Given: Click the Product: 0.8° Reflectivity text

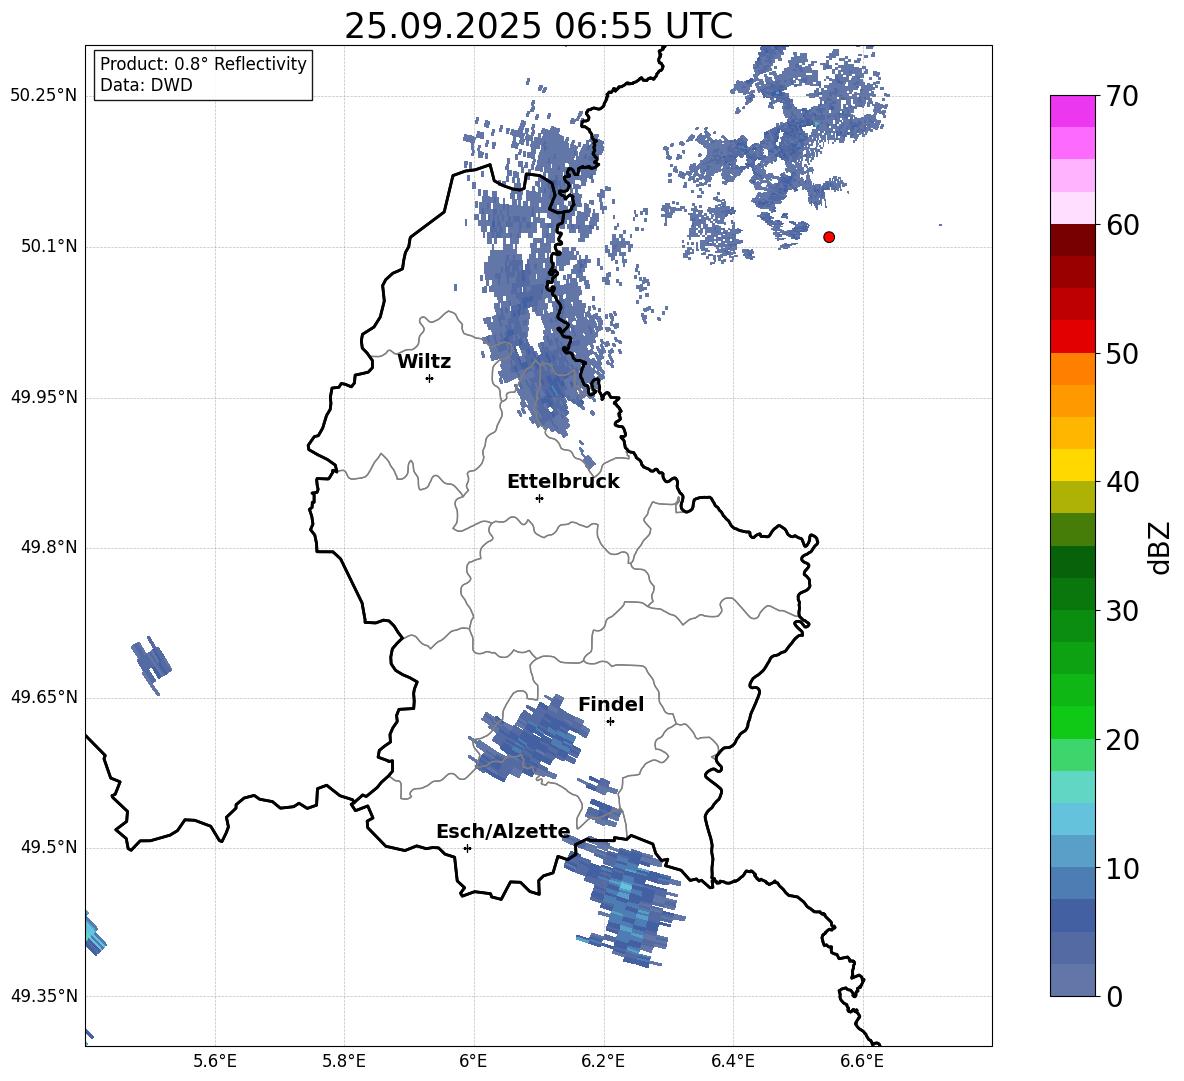Looking at the screenshot, I should tap(203, 64).
